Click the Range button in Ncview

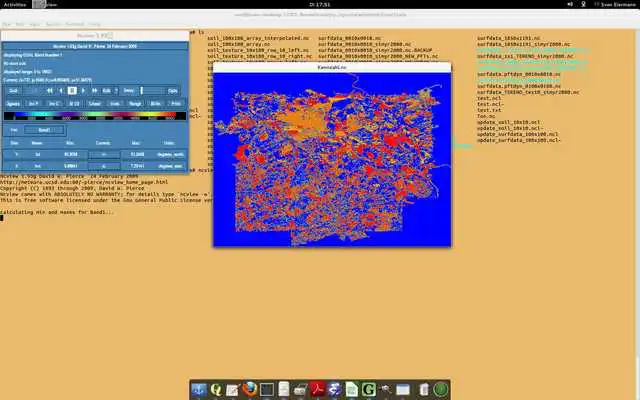pos(135,104)
